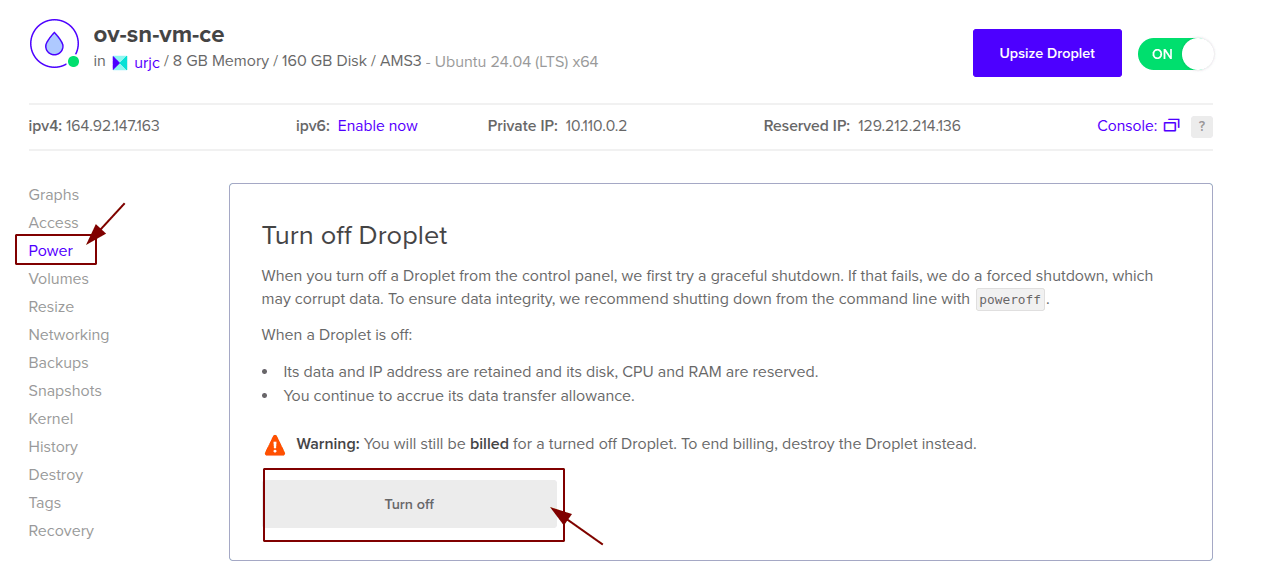Click the DigitalOcean droplet logo avatar
The image size is (1270, 578).
click(54, 44)
